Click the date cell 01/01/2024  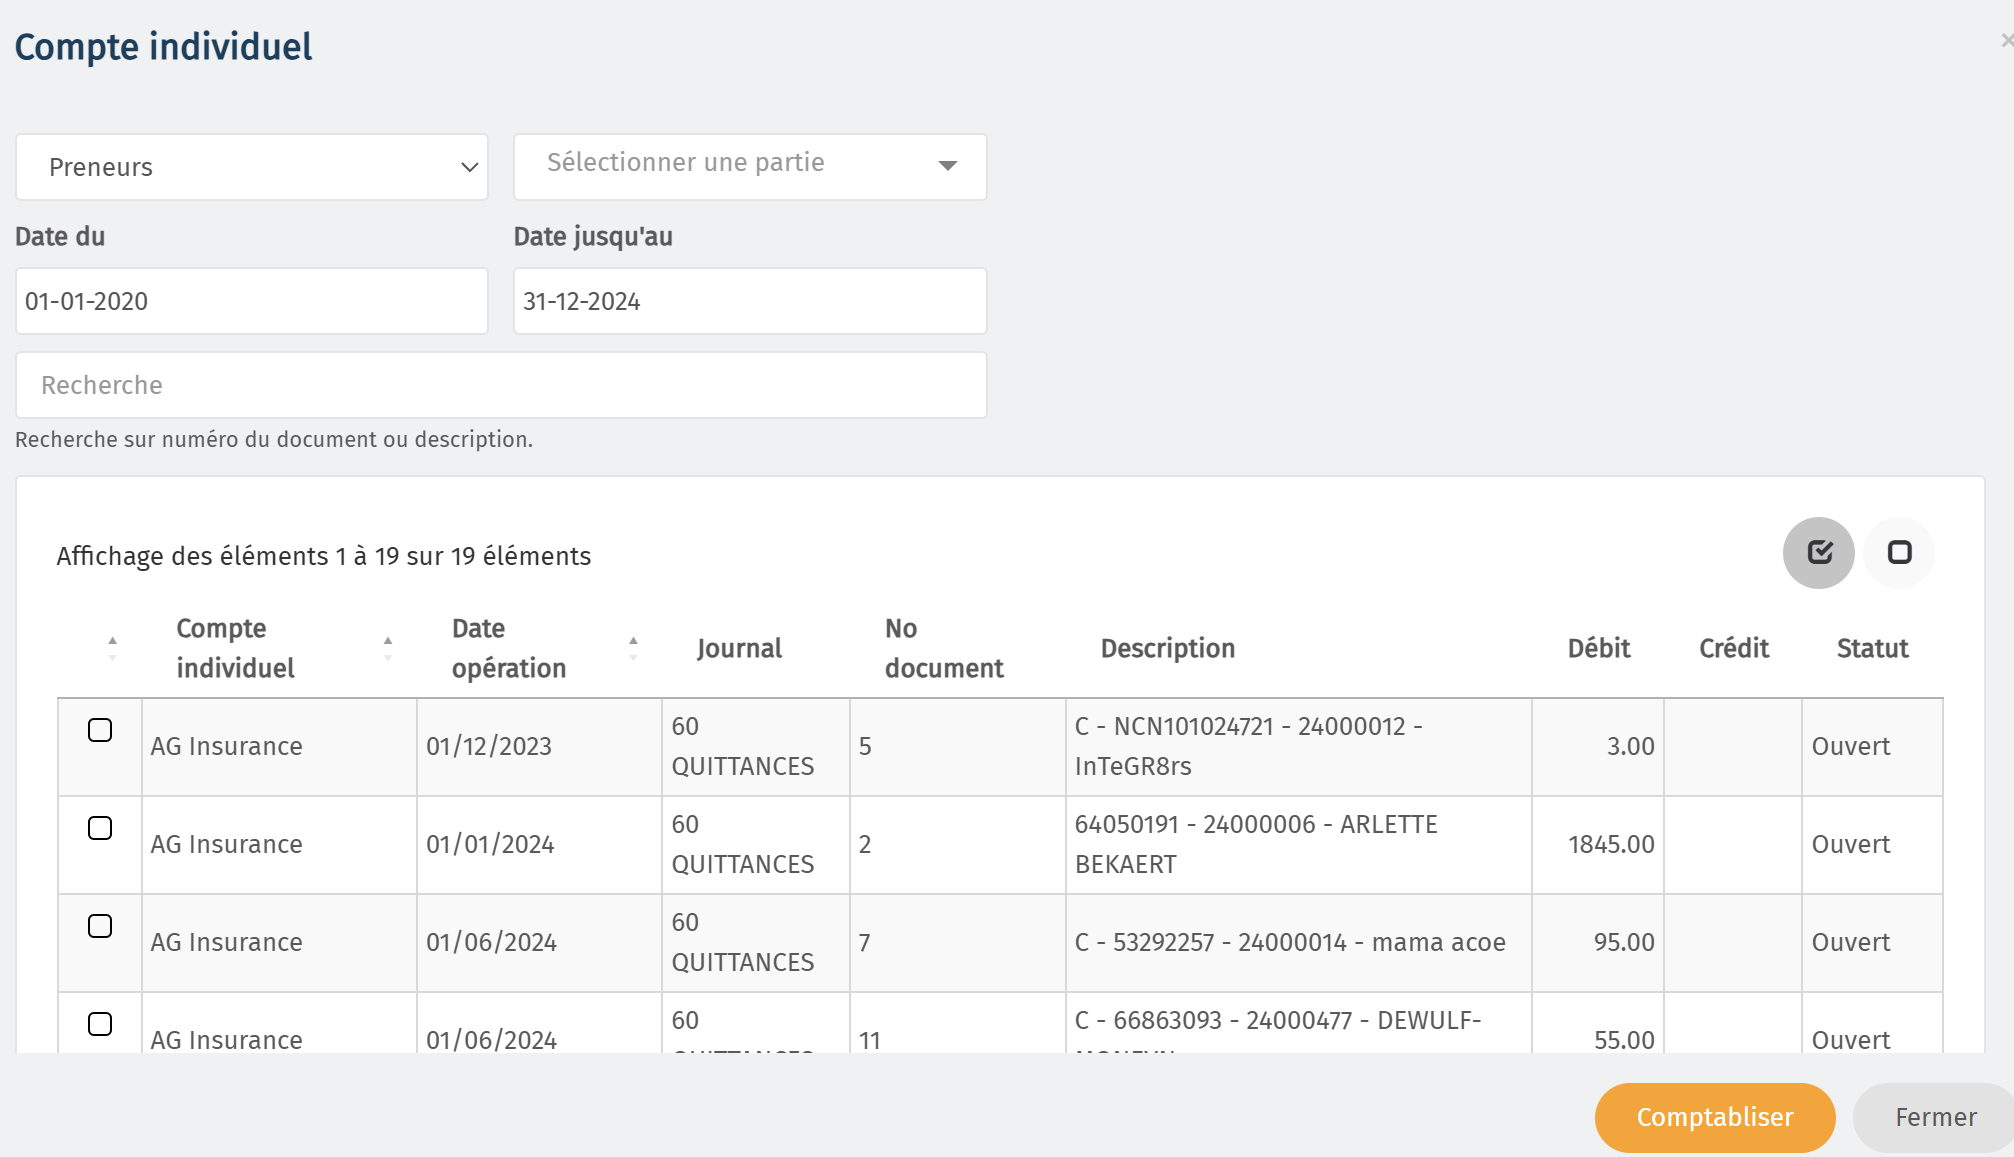pyautogui.click(x=490, y=844)
